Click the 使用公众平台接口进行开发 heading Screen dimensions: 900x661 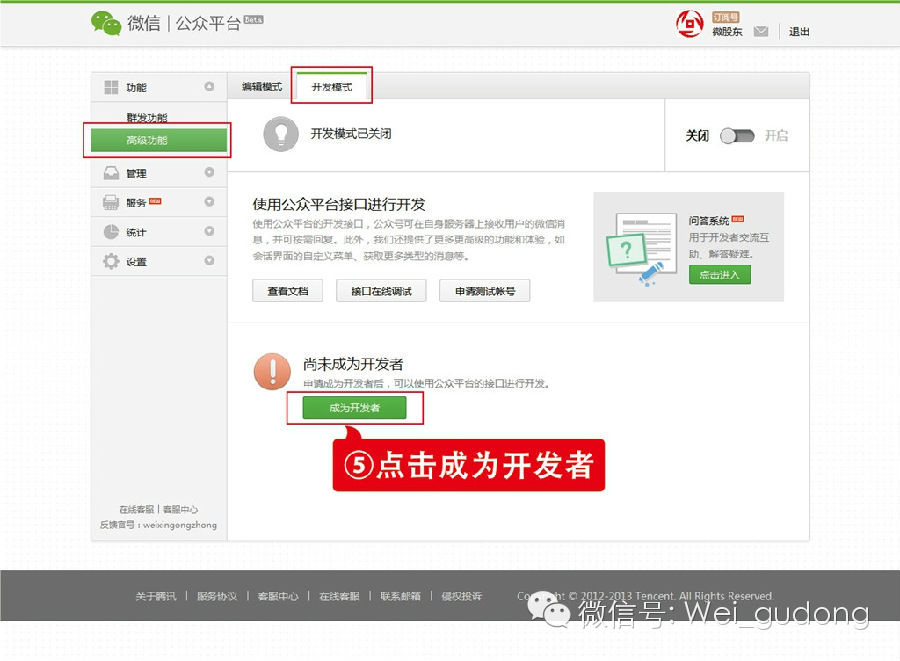point(339,204)
